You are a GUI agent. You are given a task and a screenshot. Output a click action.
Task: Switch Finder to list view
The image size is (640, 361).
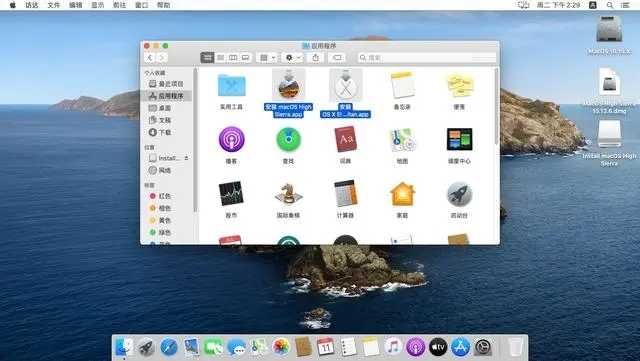220,58
